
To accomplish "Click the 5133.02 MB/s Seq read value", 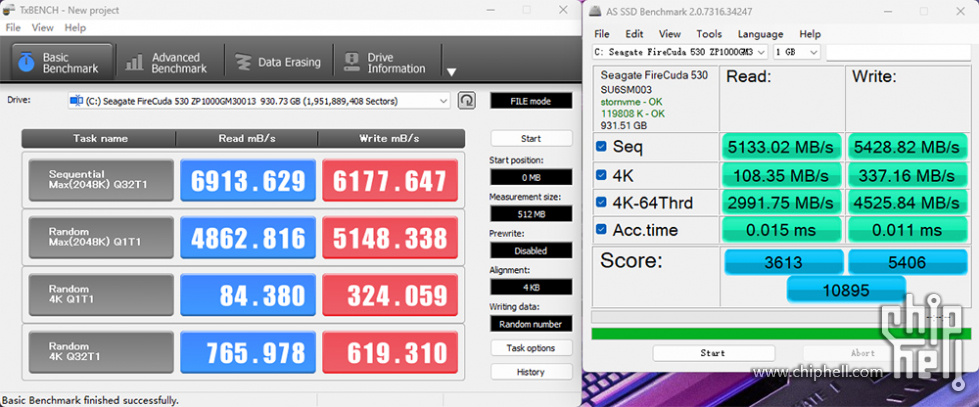I will (782, 147).
